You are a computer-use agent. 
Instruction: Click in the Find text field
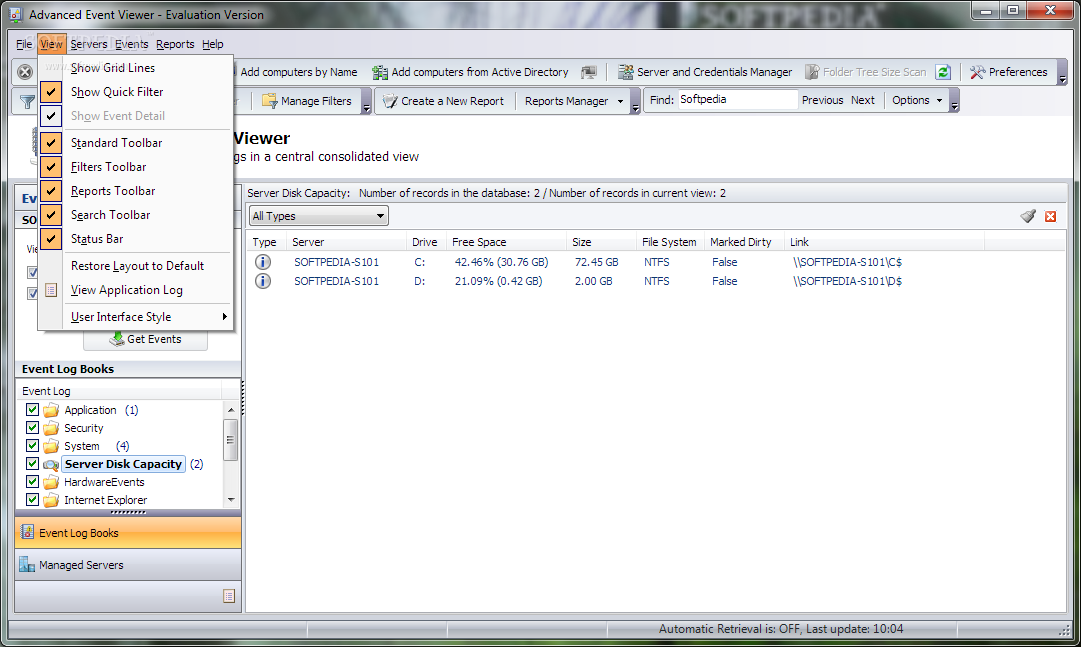coord(738,100)
